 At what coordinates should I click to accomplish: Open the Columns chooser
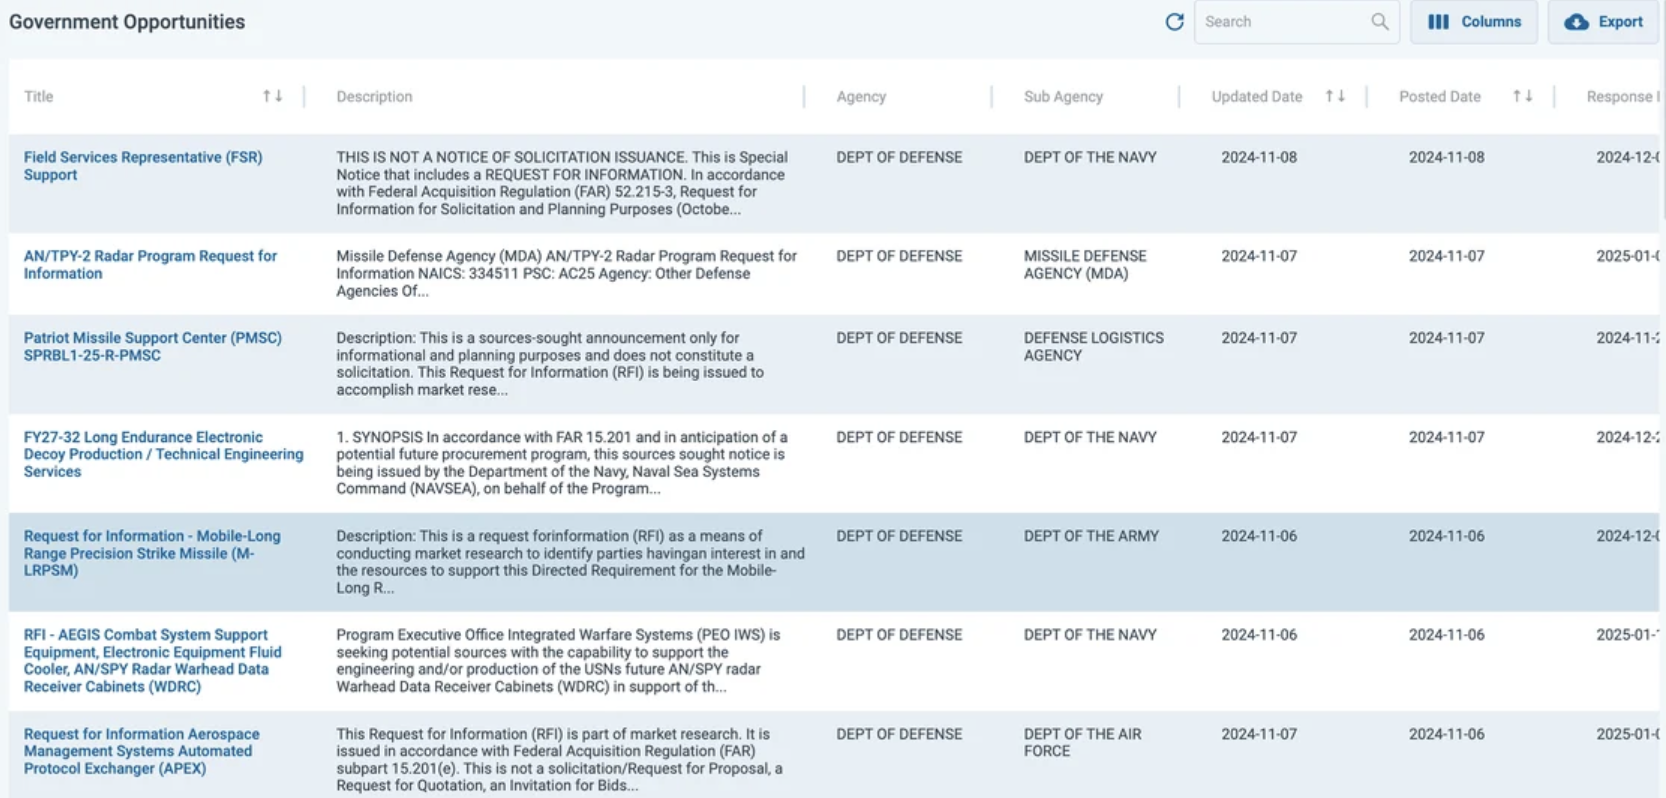pos(1474,22)
